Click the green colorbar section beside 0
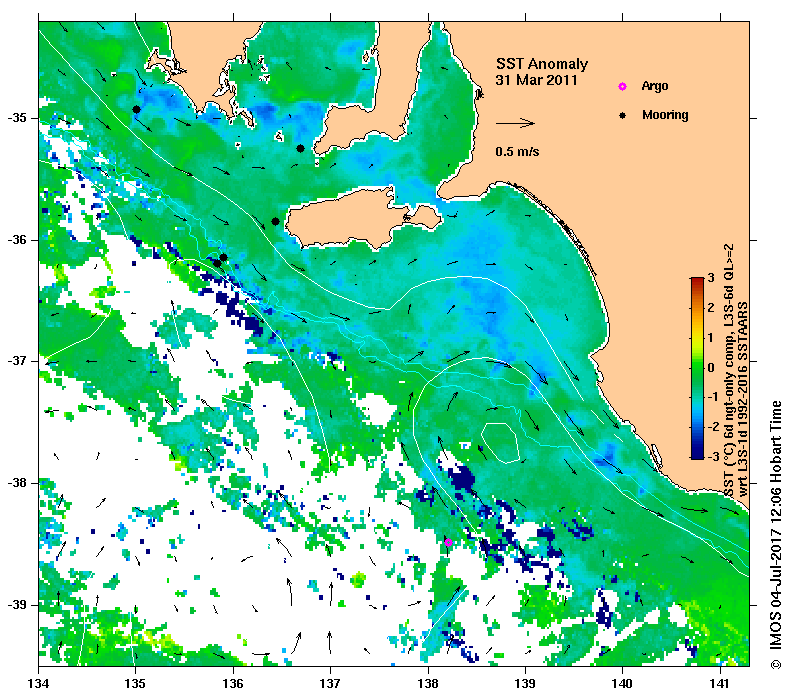 pos(697,368)
